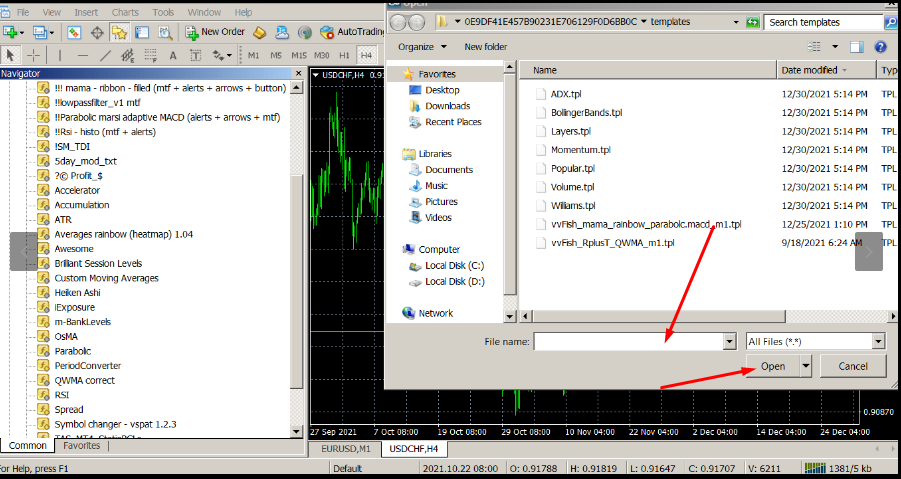Open the Market Watch window icon
Image resolution: width=901 pixels, height=479 pixels.
(75, 32)
